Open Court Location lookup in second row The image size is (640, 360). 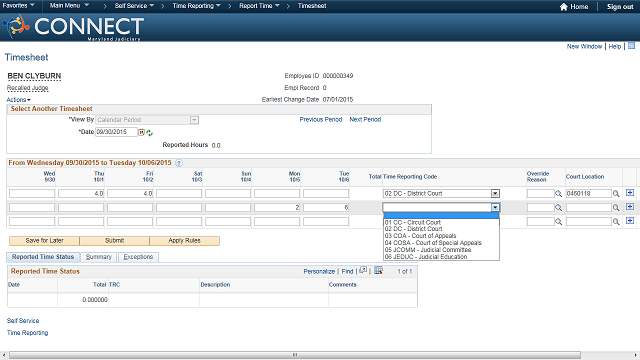click(616, 208)
